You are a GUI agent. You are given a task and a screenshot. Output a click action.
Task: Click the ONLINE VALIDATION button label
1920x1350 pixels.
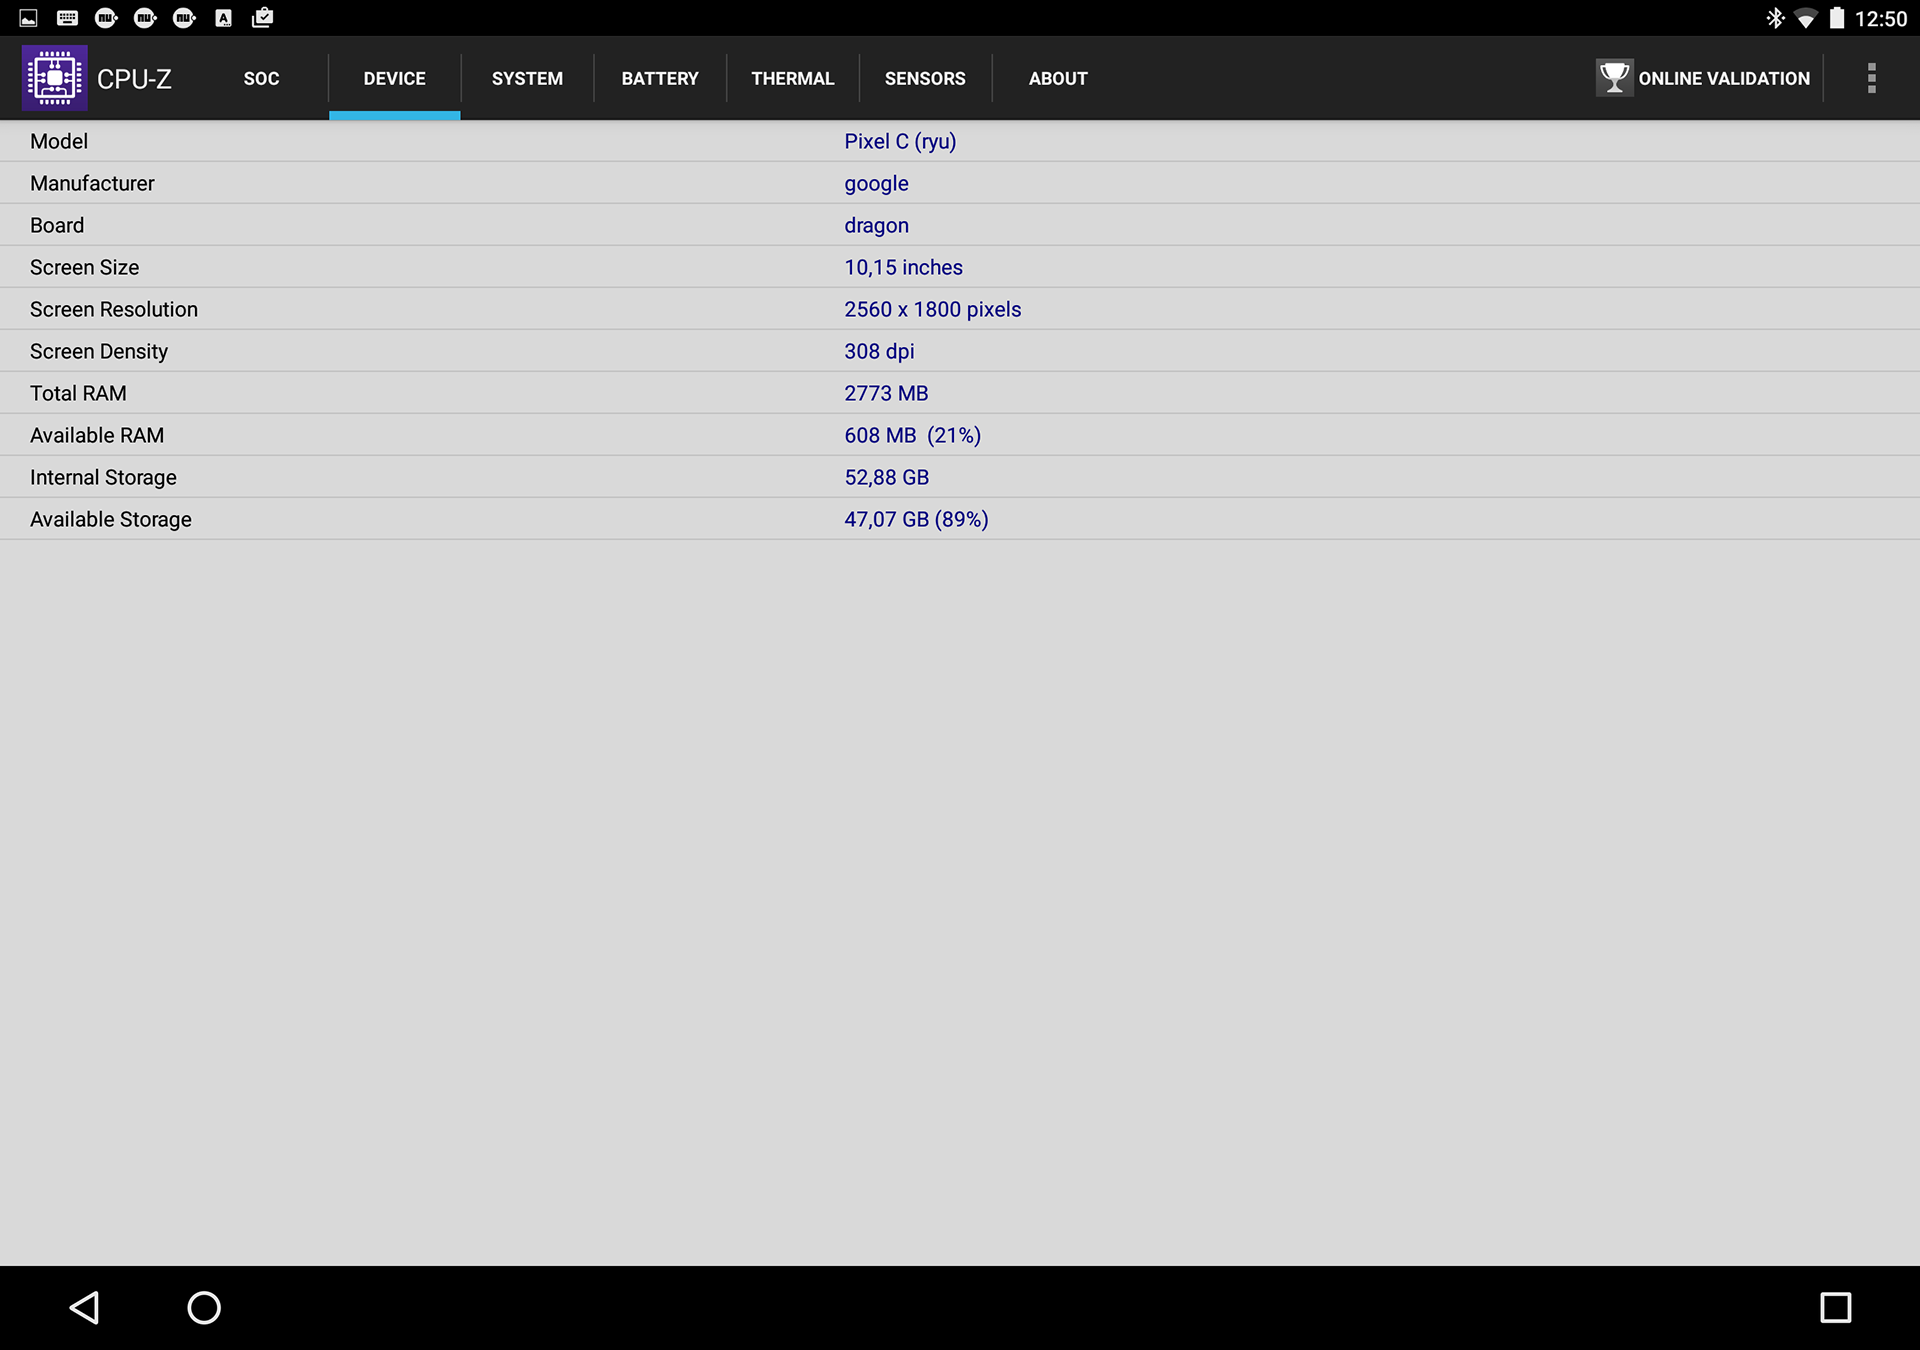(1724, 78)
